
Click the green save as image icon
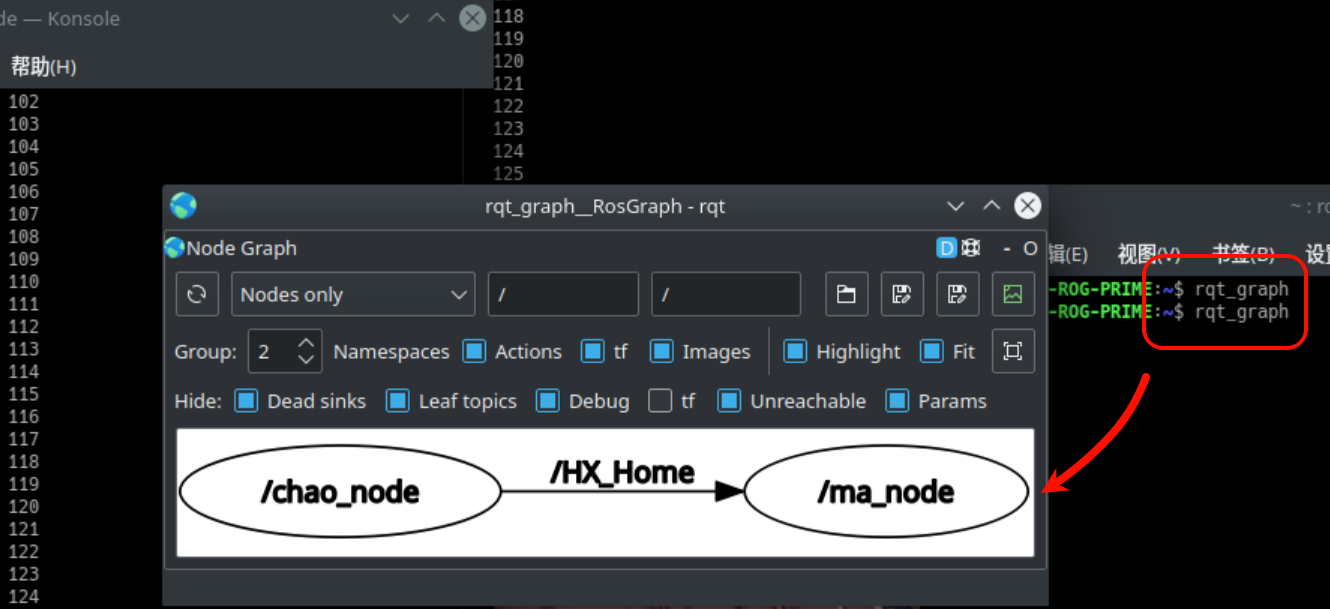[x=1013, y=295]
